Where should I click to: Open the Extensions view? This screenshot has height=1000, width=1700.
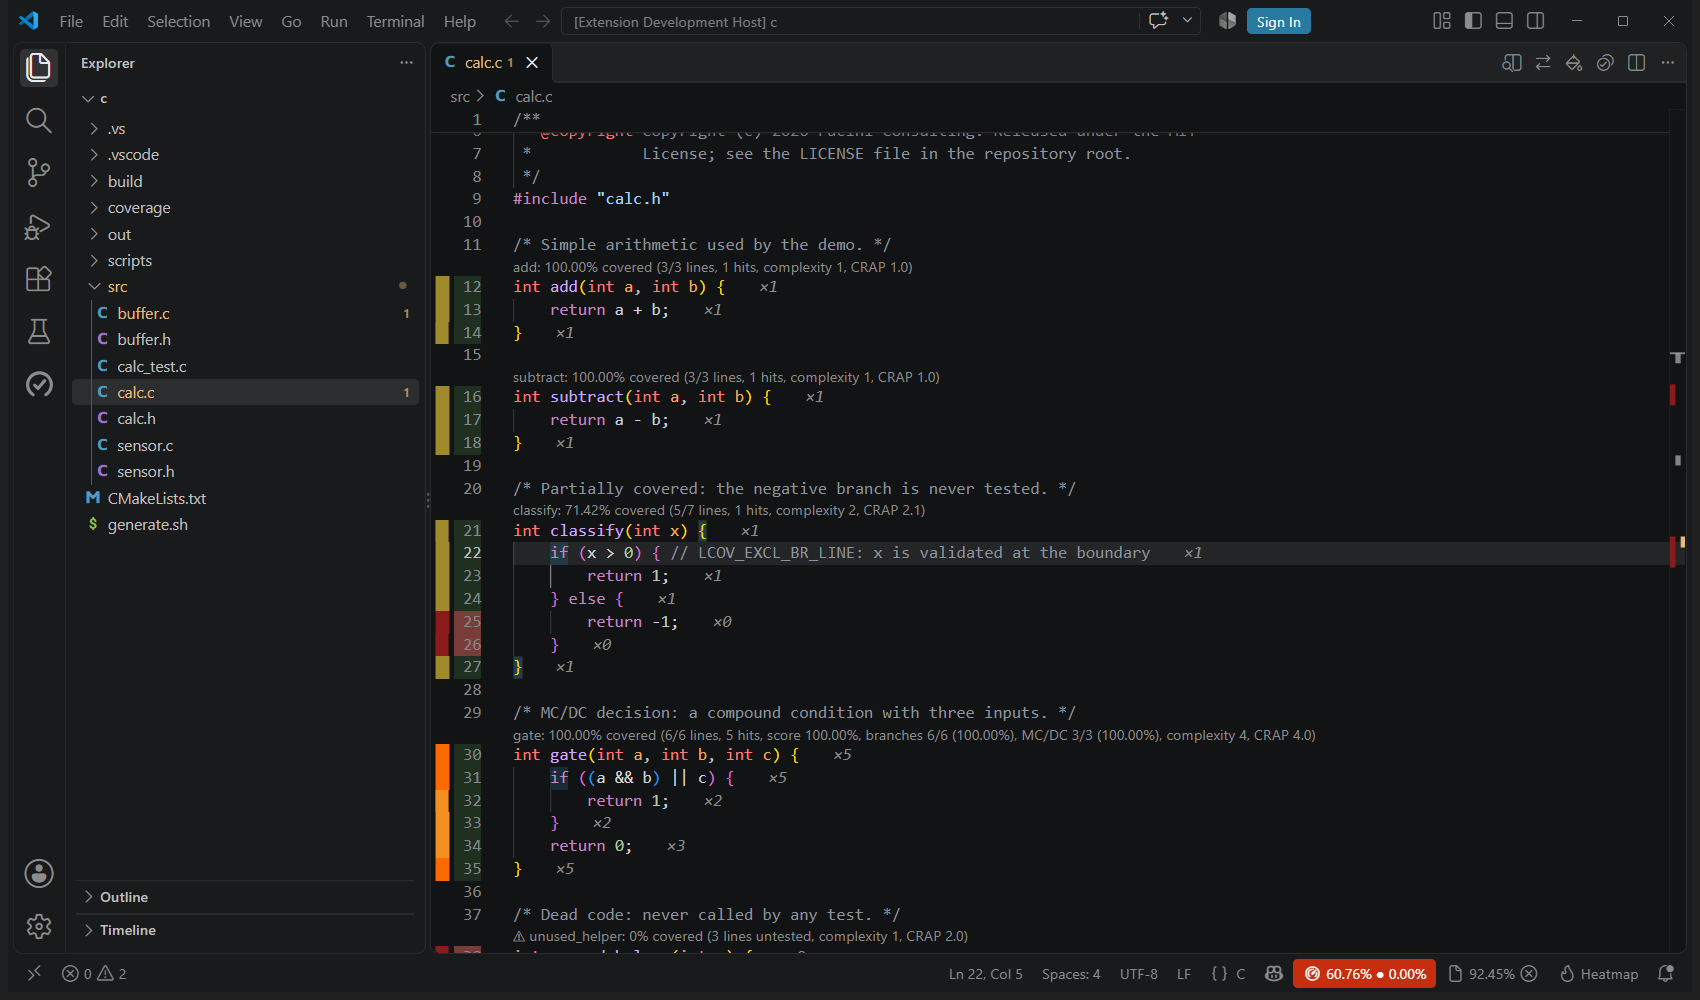click(38, 279)
